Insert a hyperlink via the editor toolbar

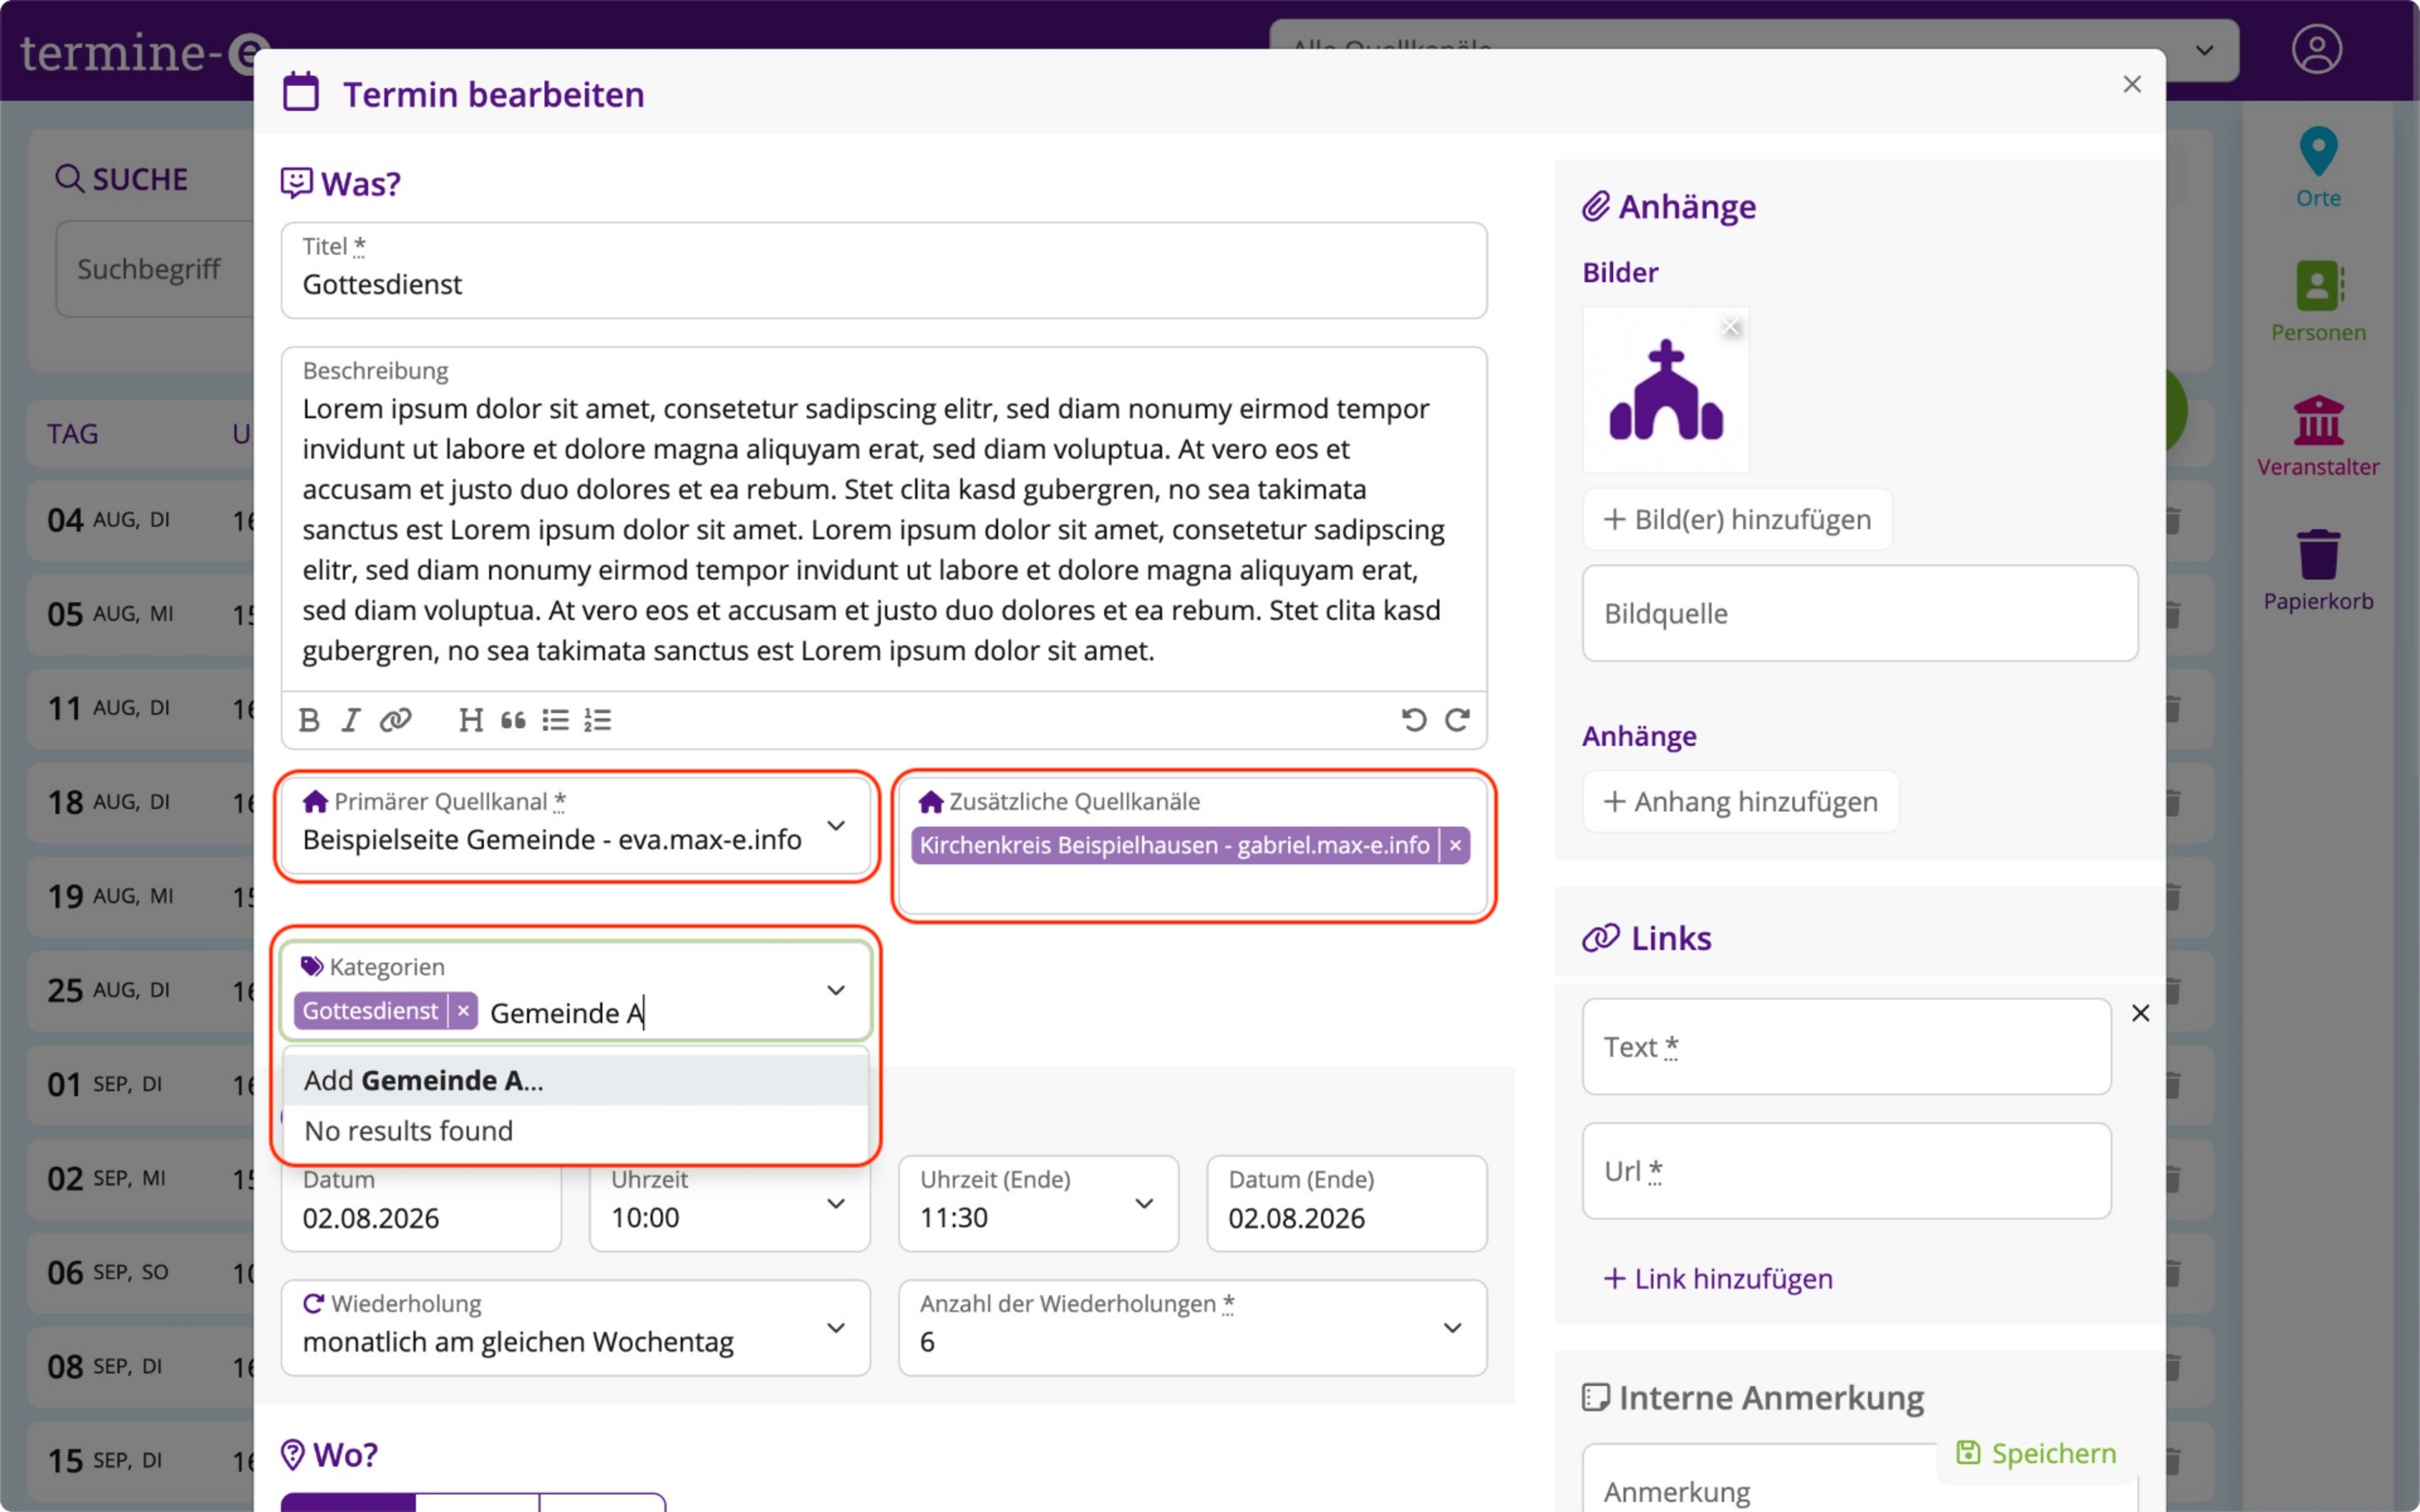coord(396,720)
